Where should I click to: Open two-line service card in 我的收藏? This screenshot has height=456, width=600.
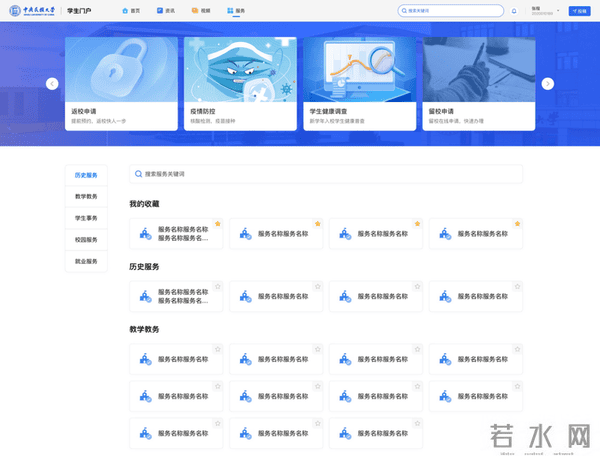pos(176,234)
